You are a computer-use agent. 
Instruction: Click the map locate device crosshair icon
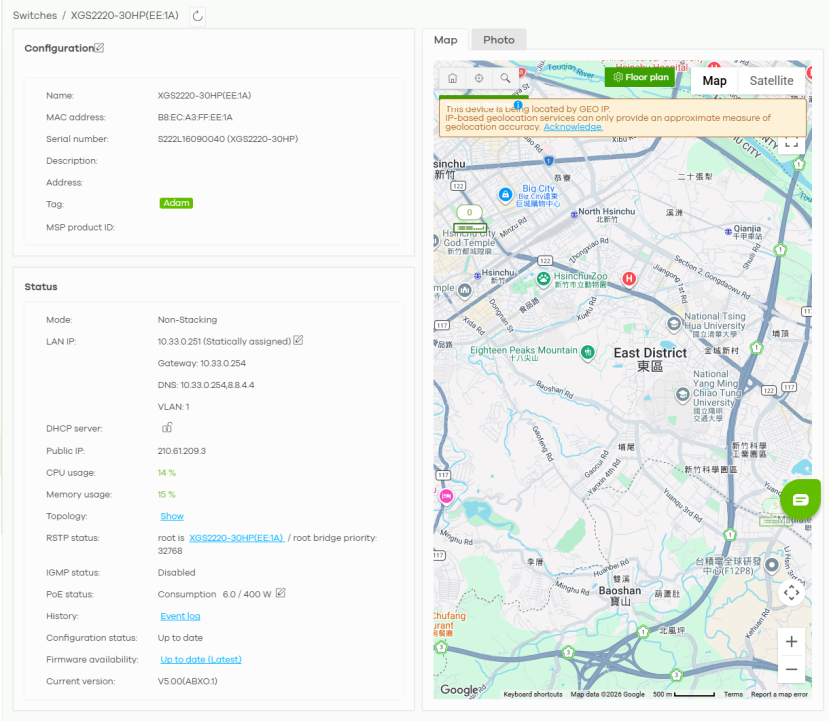coord(479,78)
